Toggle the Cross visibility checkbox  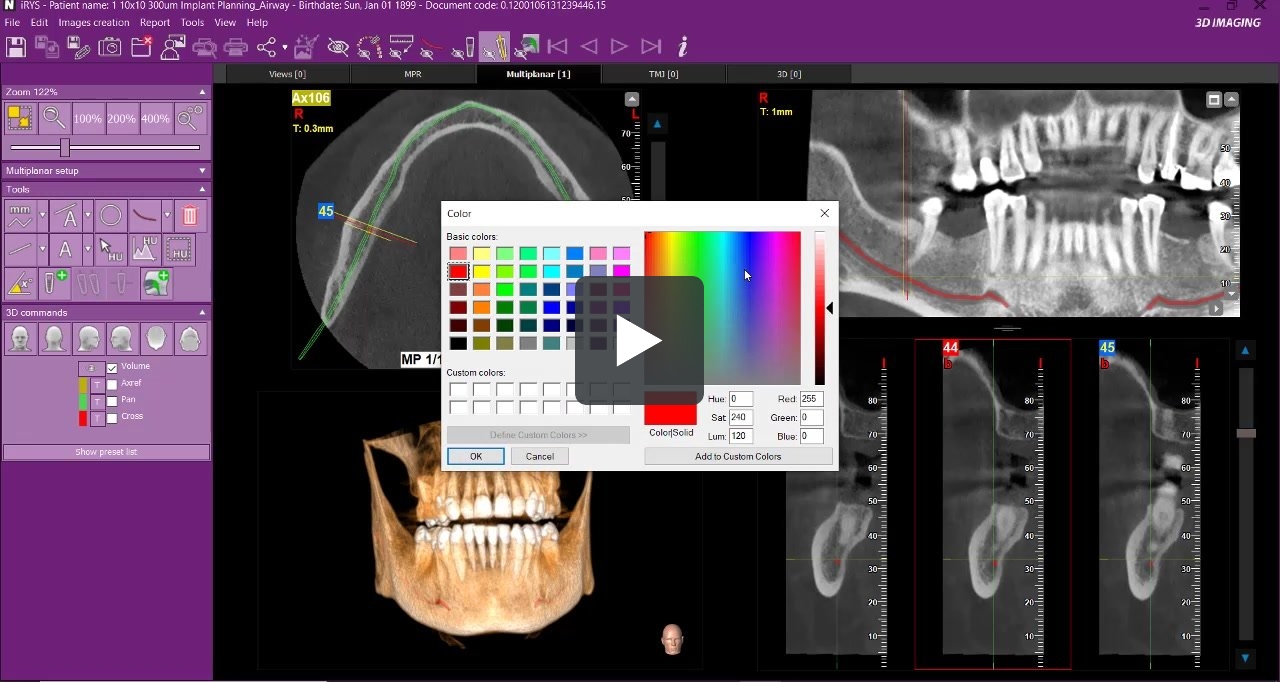click(x=112, y=419)
